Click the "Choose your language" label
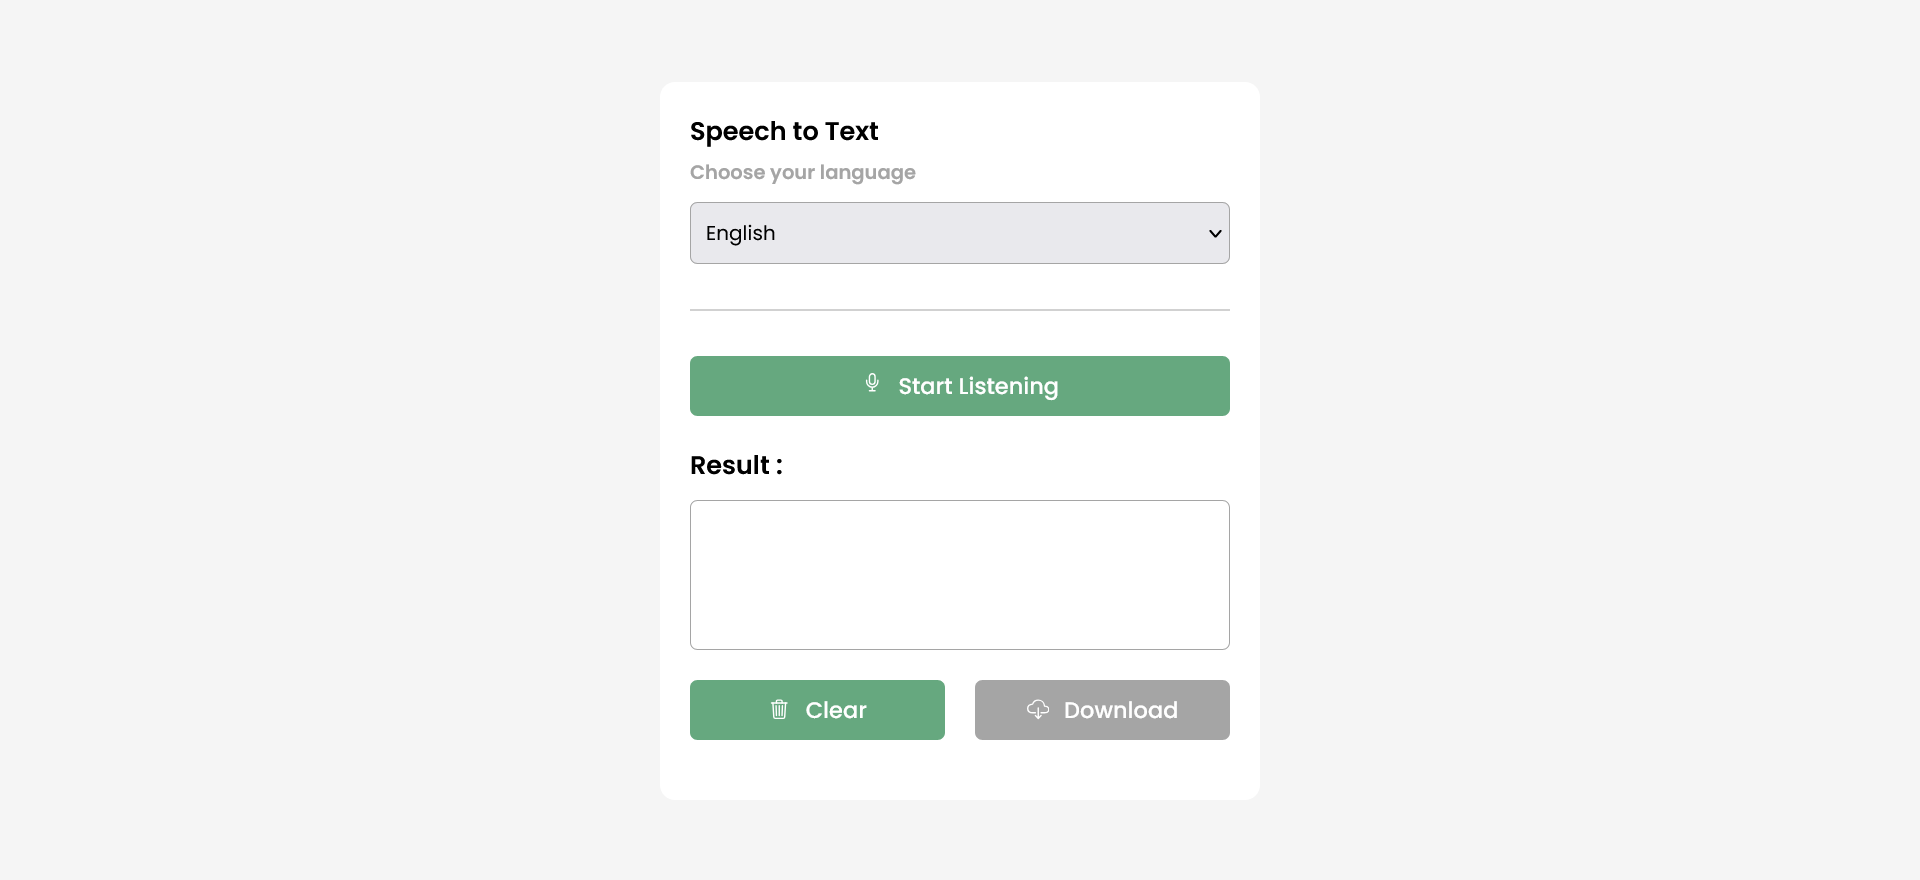Screen dimensions: 1920x880 (x=802, y=172)
